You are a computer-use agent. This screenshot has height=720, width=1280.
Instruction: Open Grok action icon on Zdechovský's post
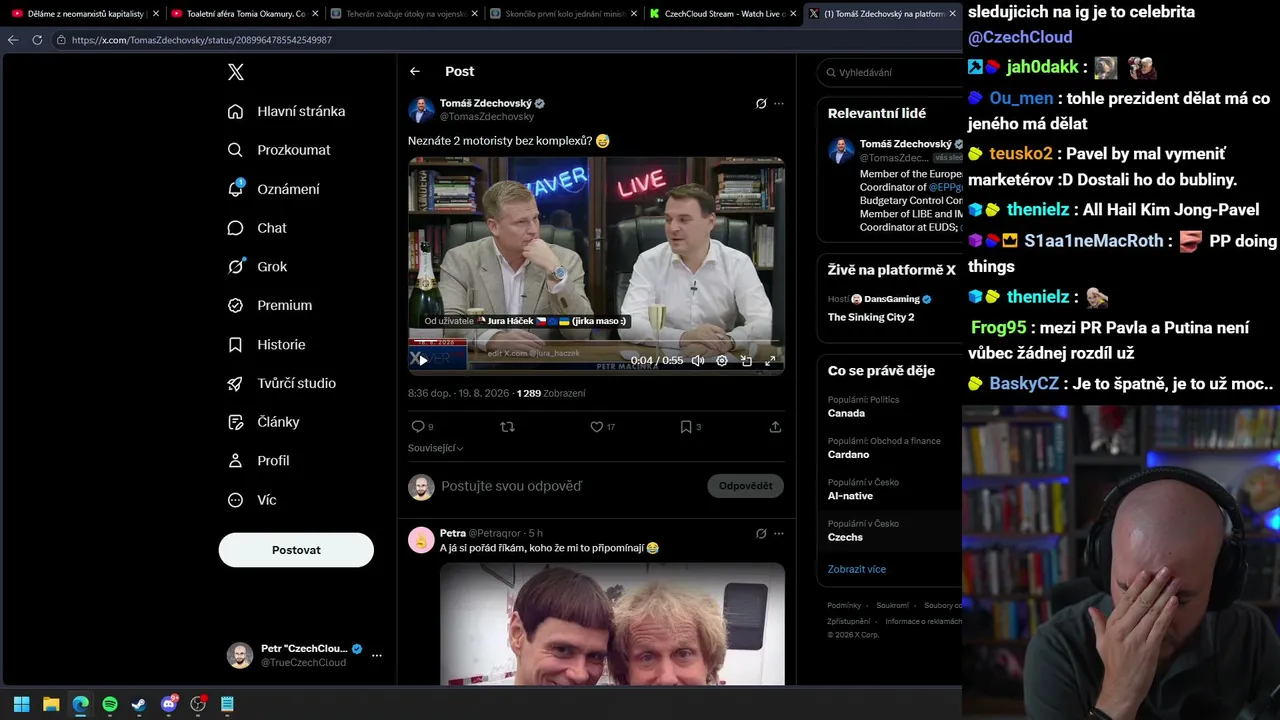coord(761,103)
